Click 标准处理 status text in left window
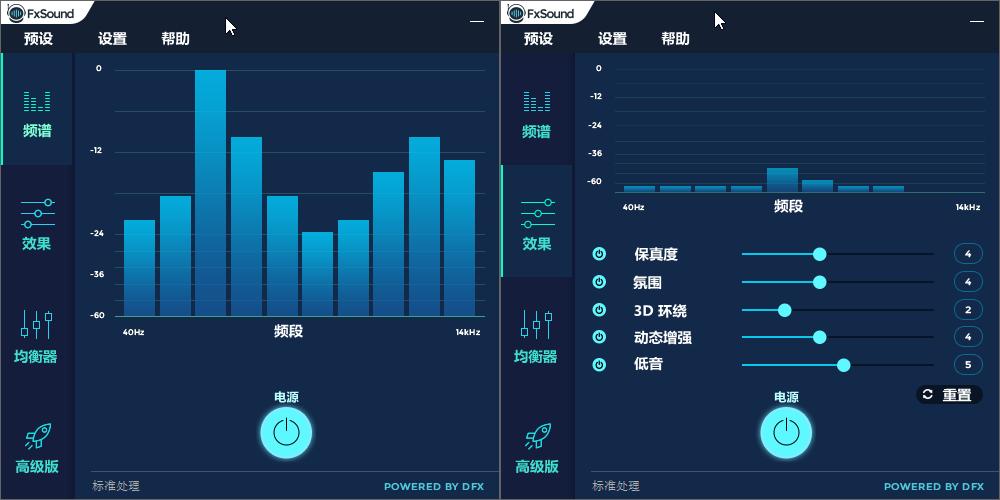The width and height of the screenshot is (1000, 500). tap(116, 486)
